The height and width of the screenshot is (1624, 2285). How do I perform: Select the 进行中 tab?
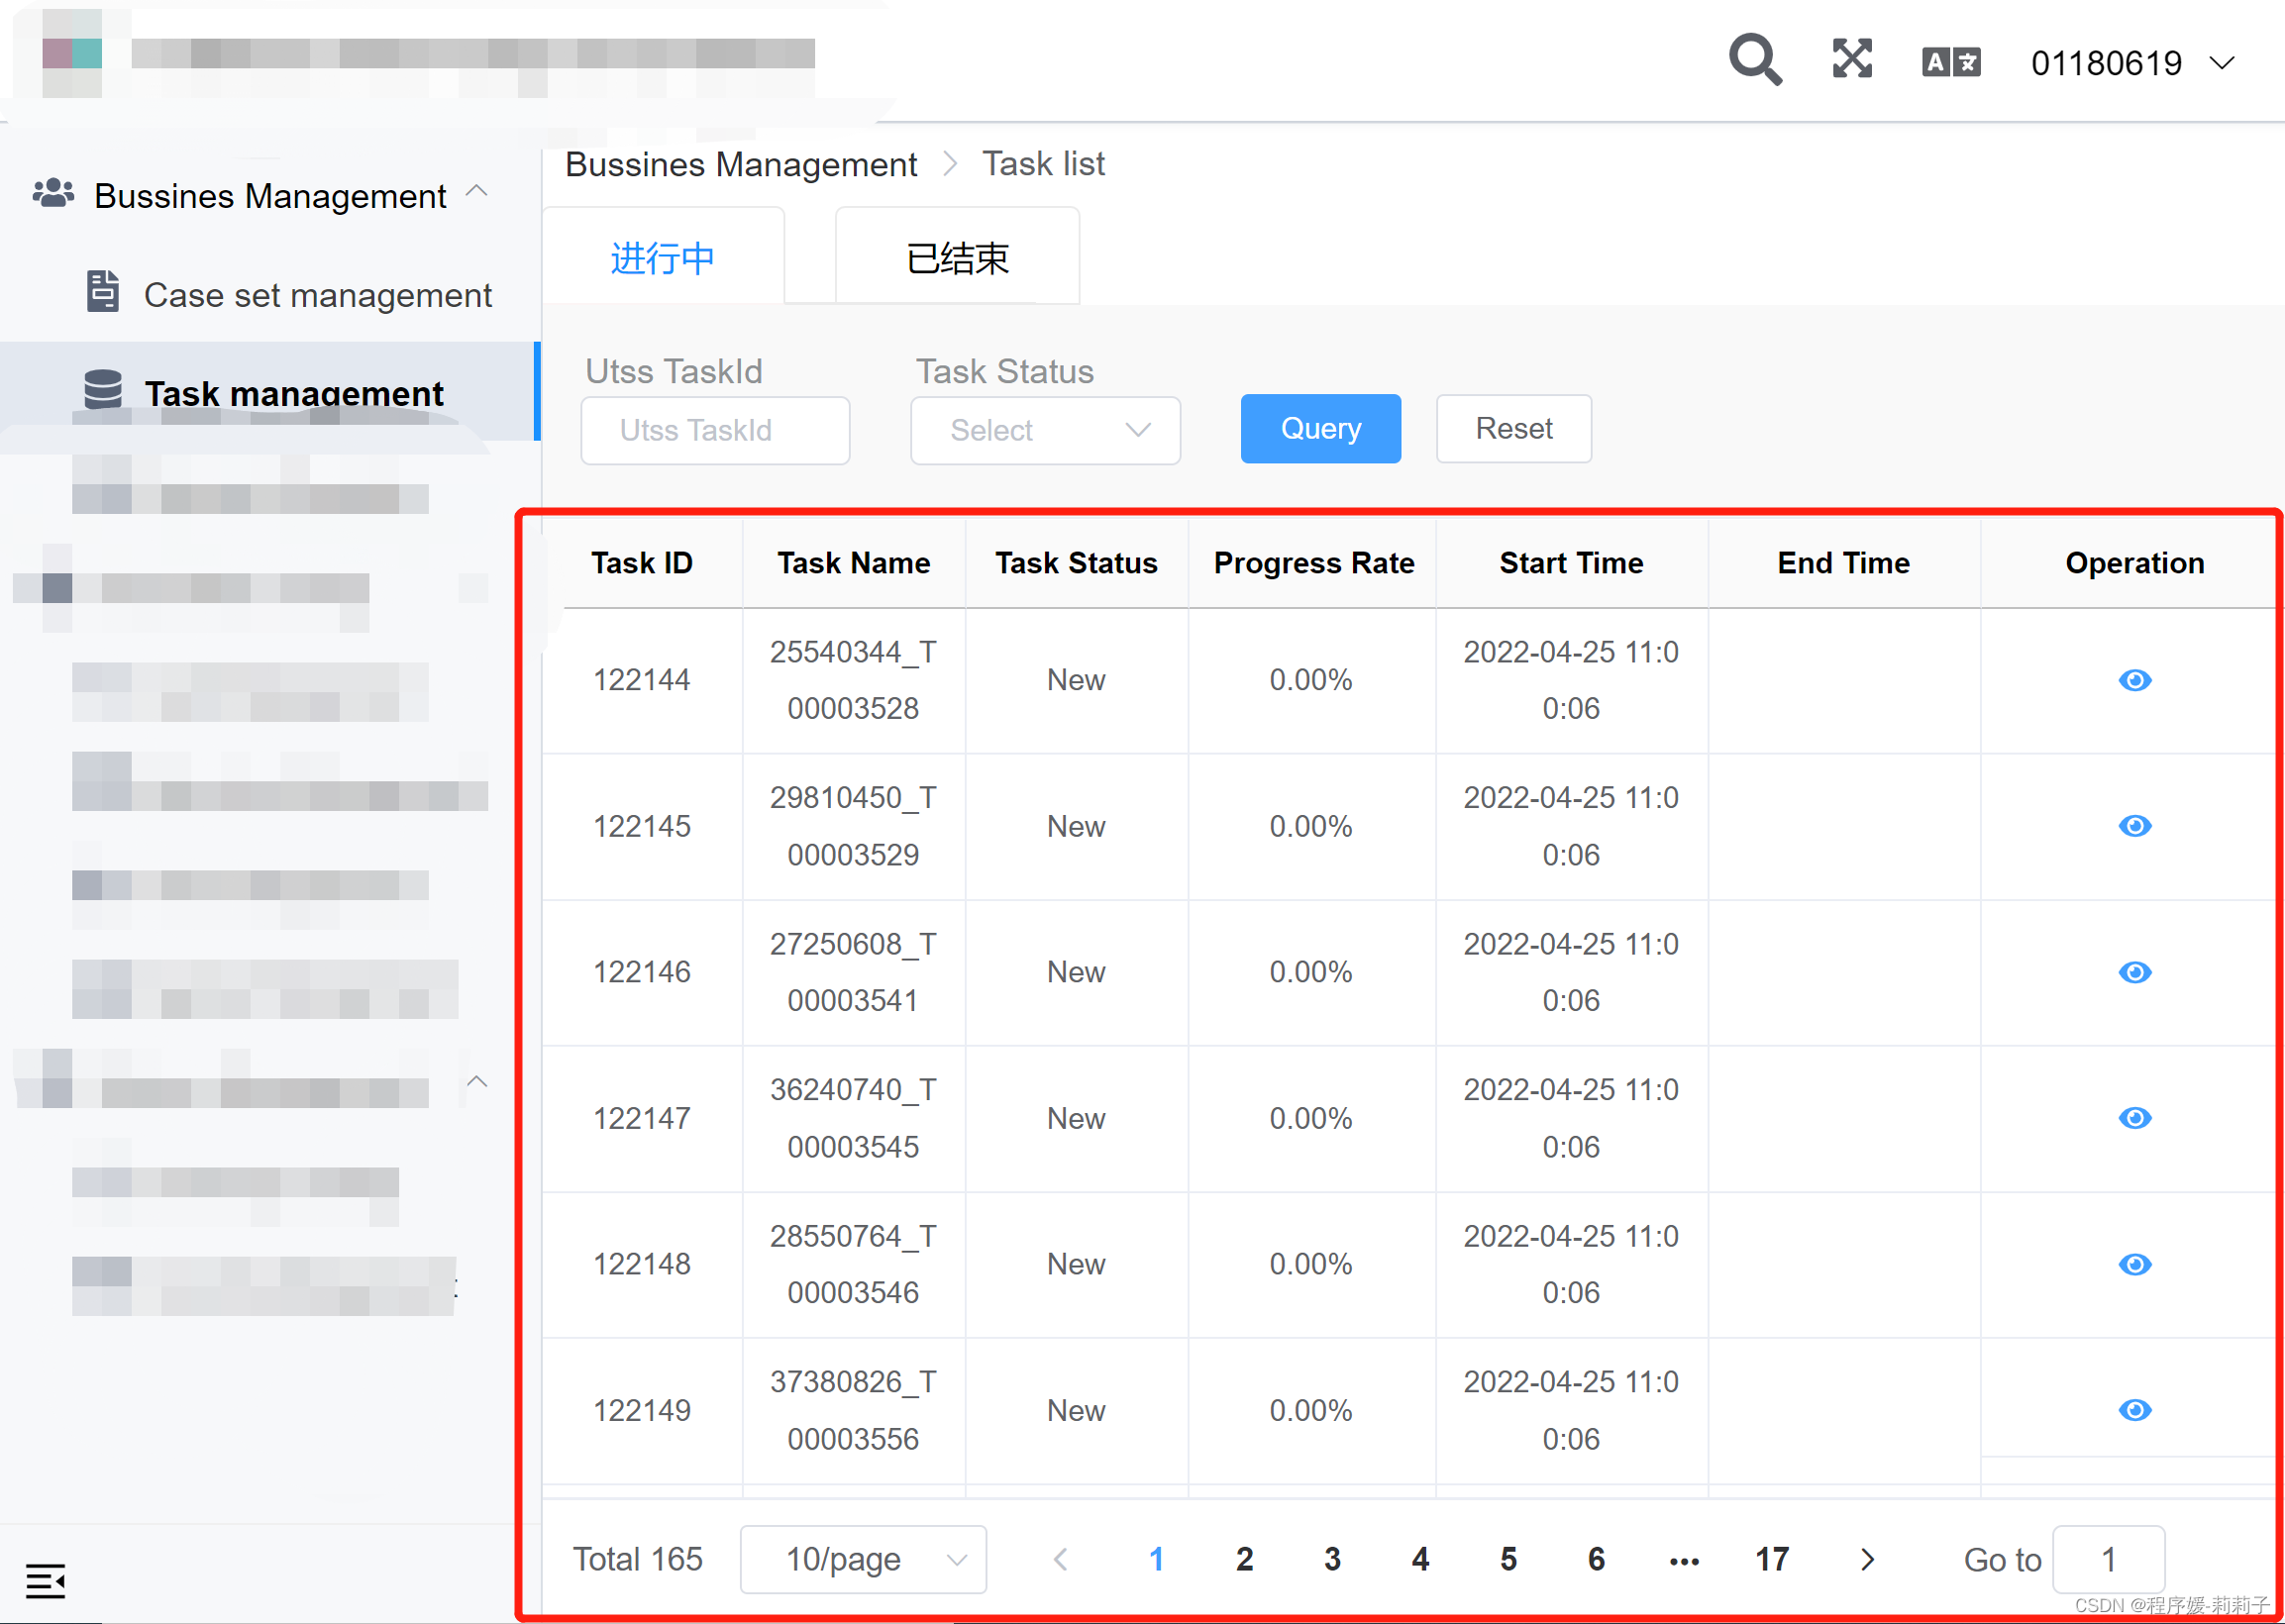pyautogui.click(x=662, y=258)
